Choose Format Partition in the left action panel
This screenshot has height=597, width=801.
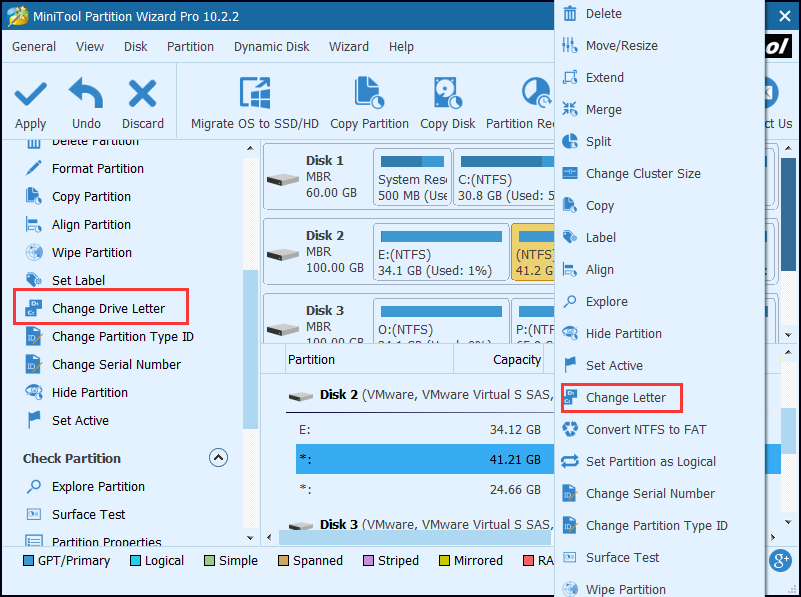[x=98, y=169]
